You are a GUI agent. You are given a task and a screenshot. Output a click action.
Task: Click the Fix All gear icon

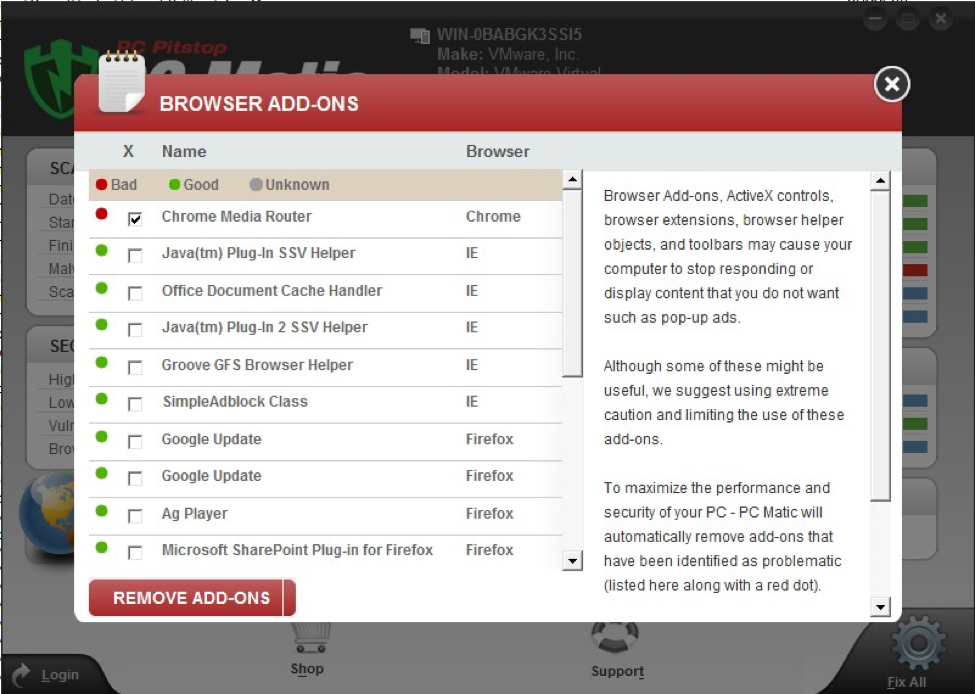click(918, 643)
